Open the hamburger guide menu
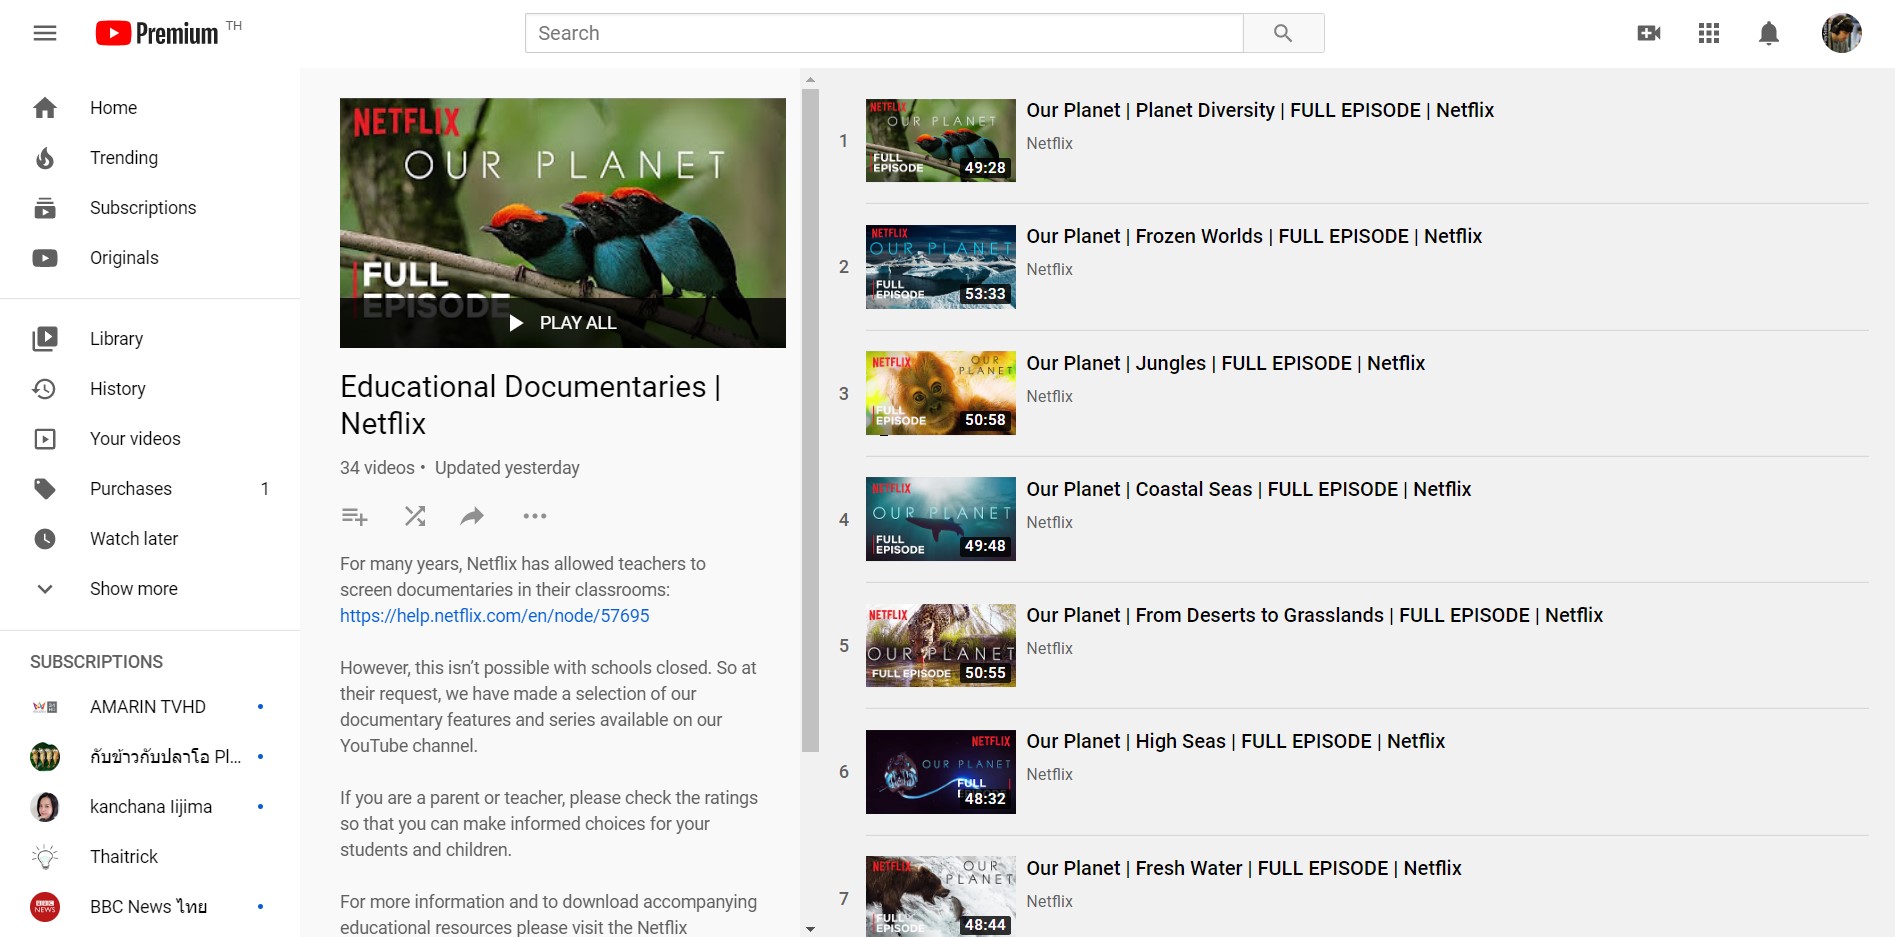This screenshot has width=1895, height=937. [x=45, y=33]
